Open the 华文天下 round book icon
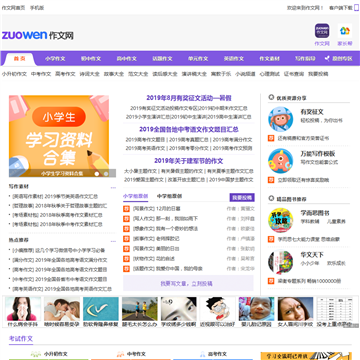Image resolution: width=360 pixels, height=360 pixels. pos(281,262)
